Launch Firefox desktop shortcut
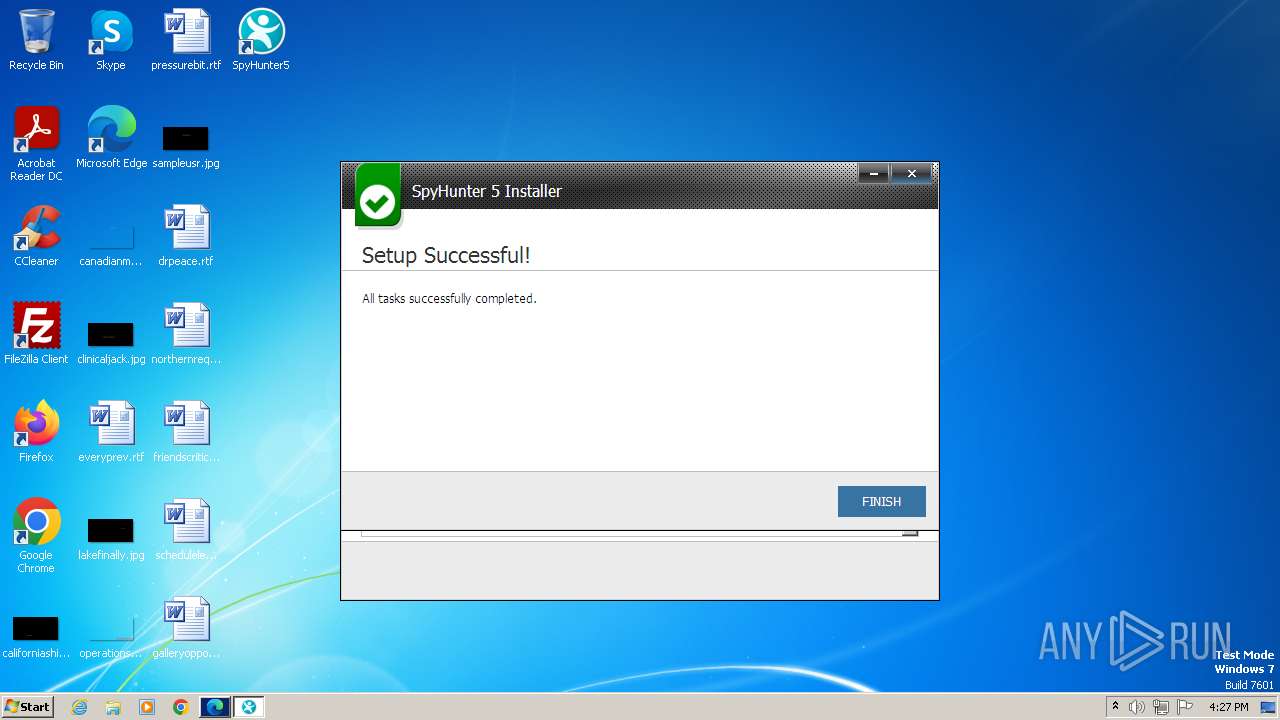The width and height of the screenshot is (1280, 720). [36, 432]
